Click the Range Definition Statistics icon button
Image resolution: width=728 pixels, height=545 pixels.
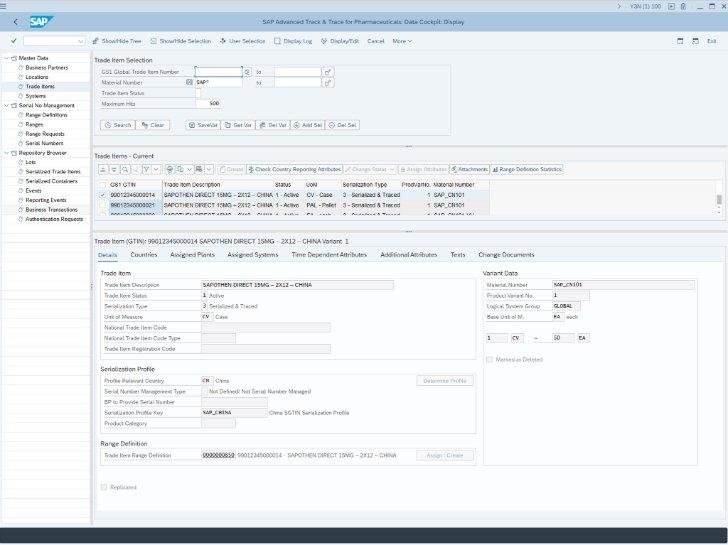(526, 170)
